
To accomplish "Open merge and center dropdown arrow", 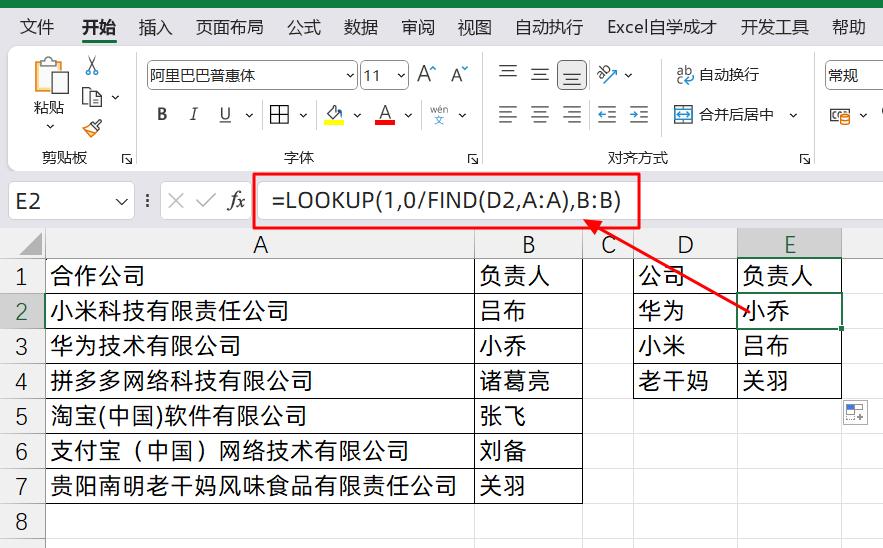I will (793, 115).
